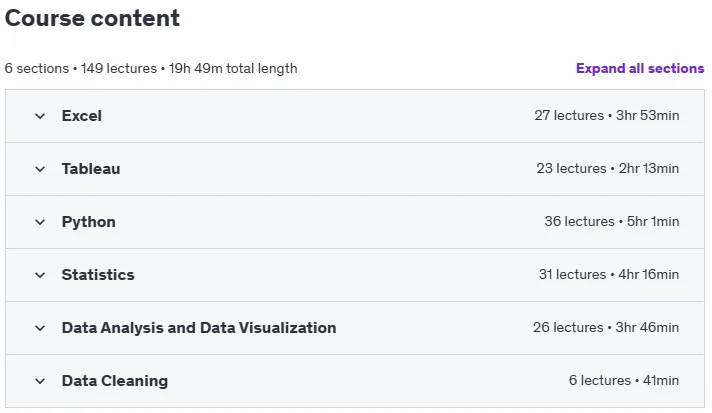Select the Excel section title
The image size is (712, 413).
tap(82, 116)
